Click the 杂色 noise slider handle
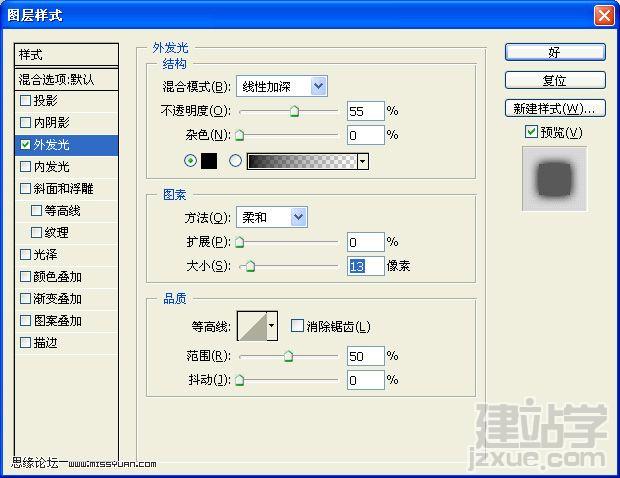This screenshot has width=620, height=478. click(x=240, y=136)
